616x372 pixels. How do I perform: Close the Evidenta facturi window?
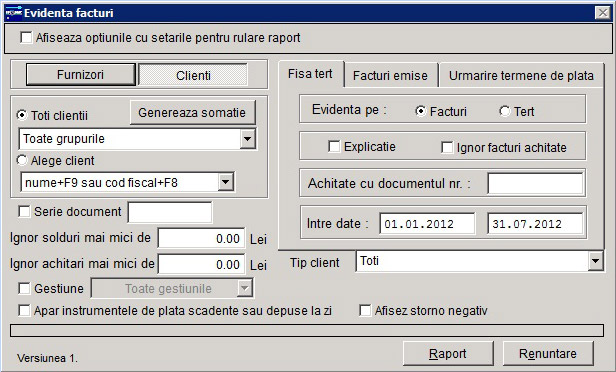(x=603, y=13)
